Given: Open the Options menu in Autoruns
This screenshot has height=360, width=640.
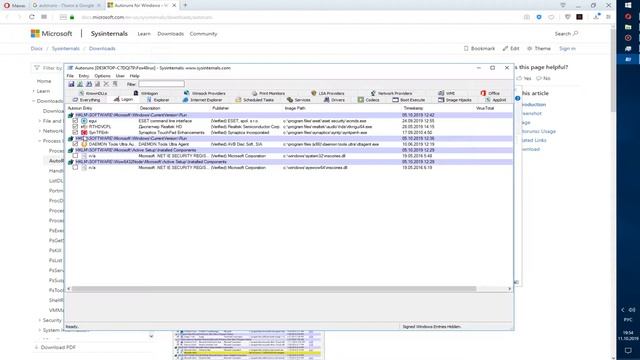Looking at the screenshot, I should pos(102,76).
